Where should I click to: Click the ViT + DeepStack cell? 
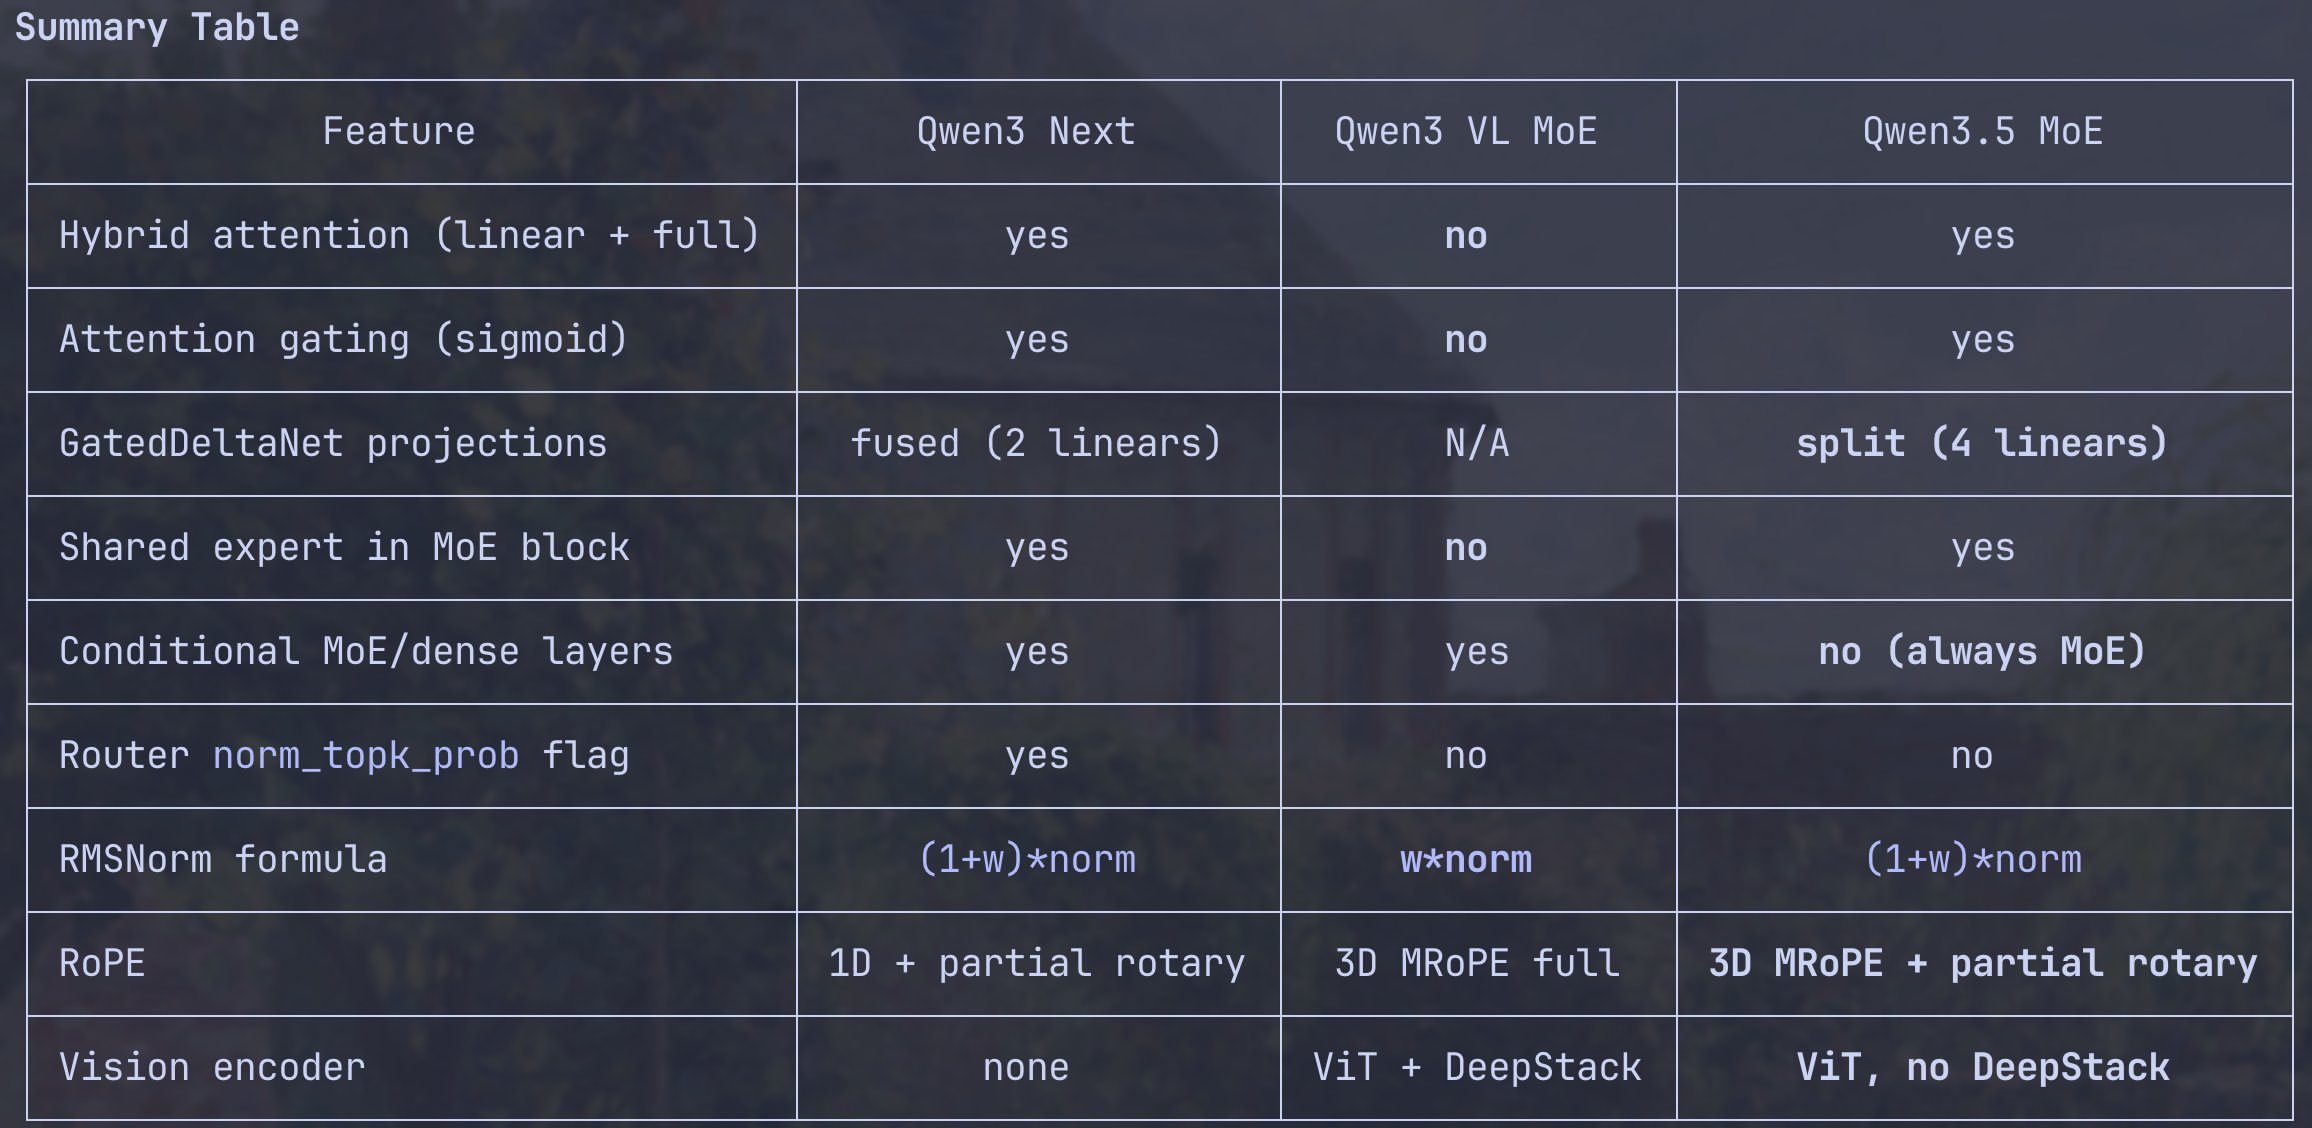1477,1067
